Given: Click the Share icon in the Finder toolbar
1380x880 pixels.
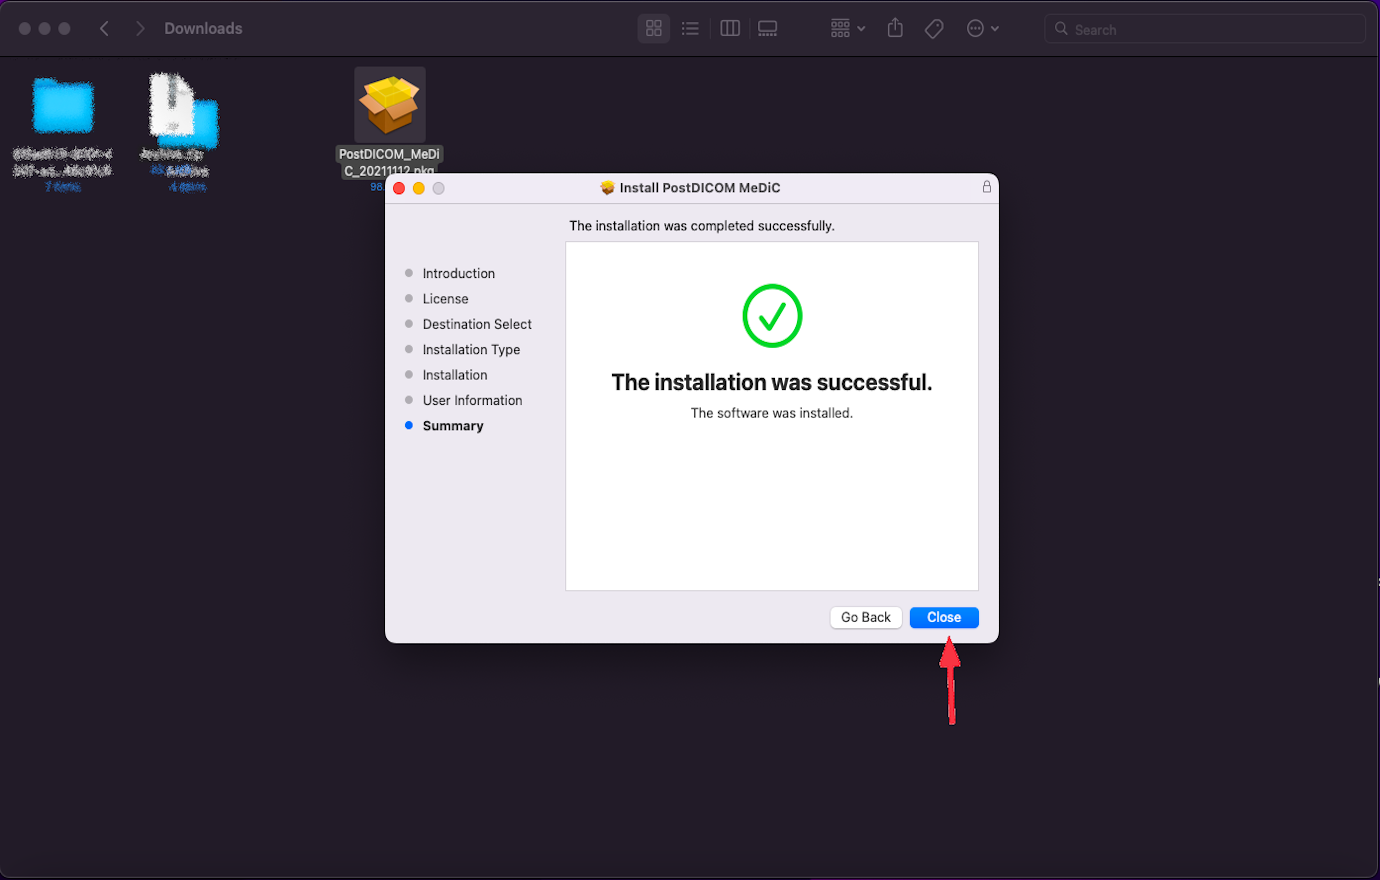Looking at the screenshot, I should (894, 28).
